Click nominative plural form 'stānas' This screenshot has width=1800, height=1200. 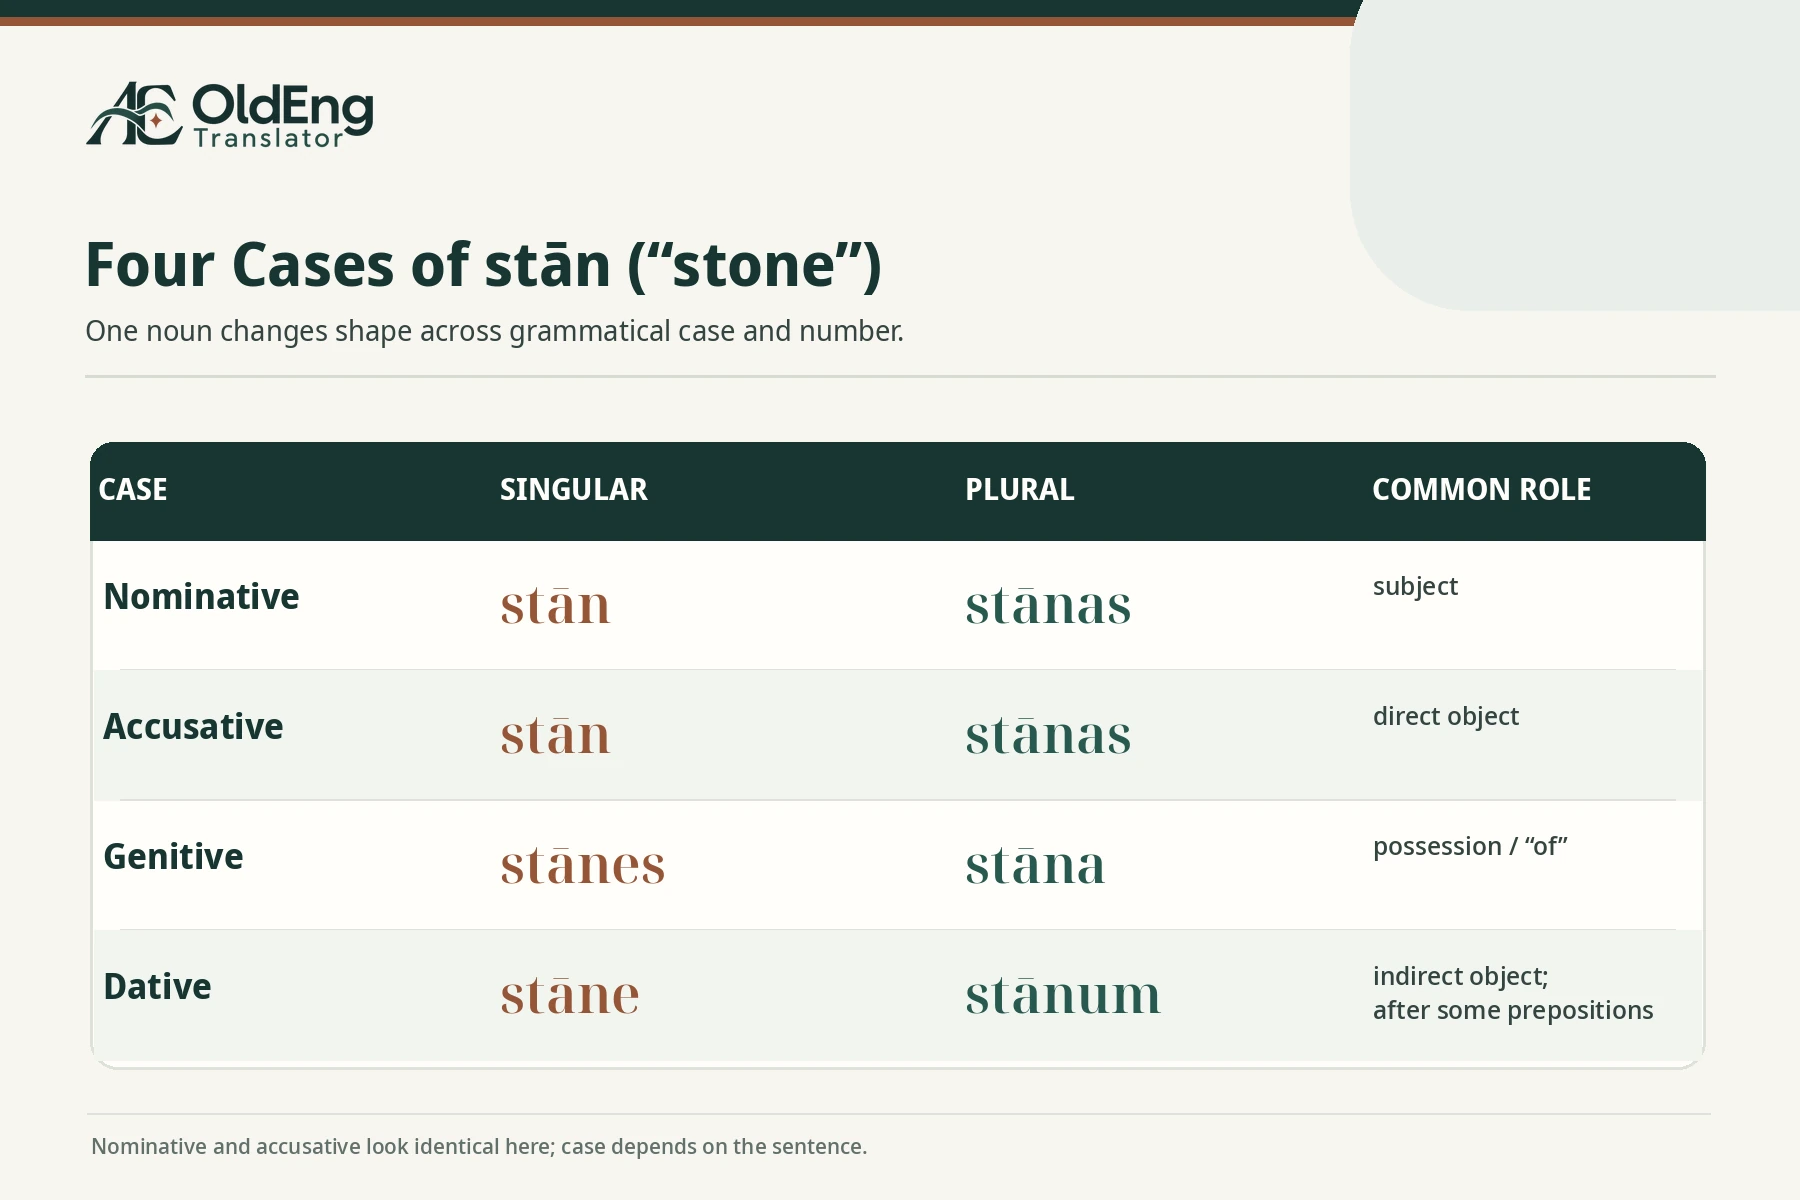pyautogui.click(x=1048, y=605)
